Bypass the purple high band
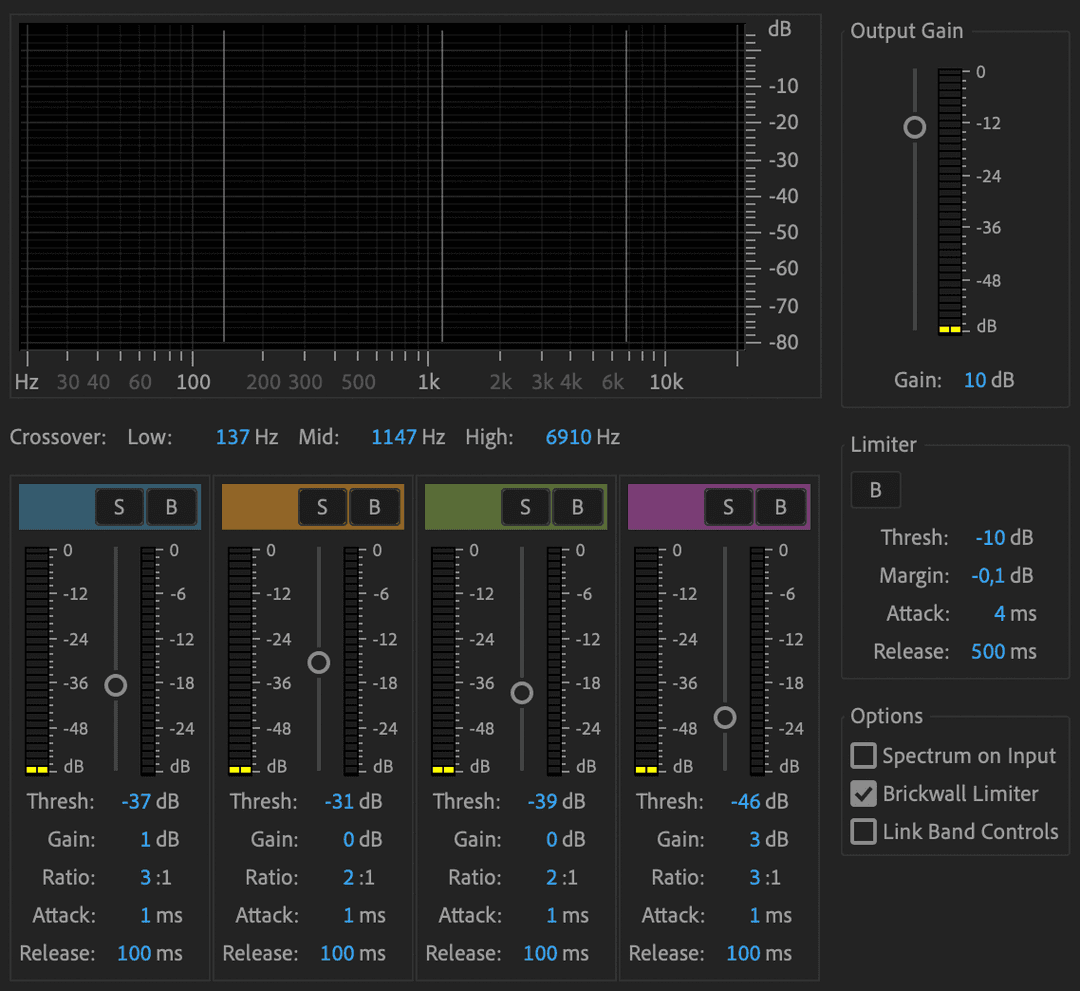1080x991 pixels. [x=781, y=508]
